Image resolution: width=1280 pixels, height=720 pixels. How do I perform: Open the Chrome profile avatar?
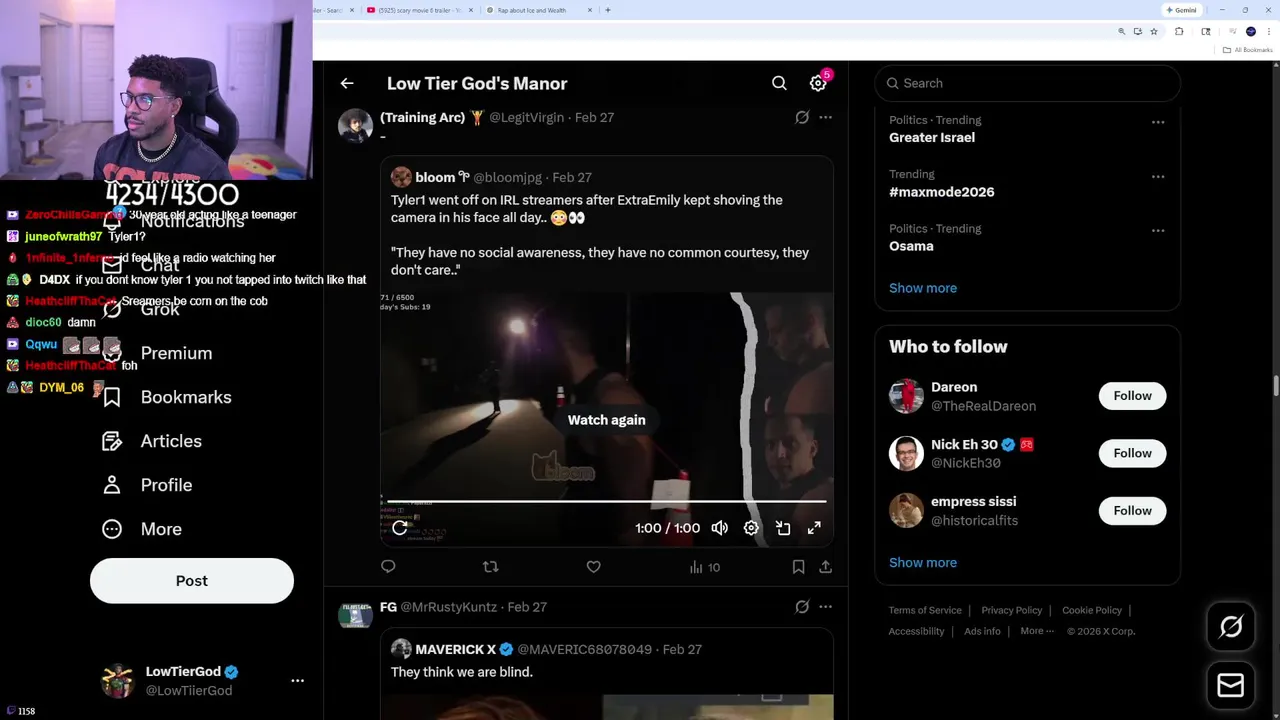[1251, 32]
